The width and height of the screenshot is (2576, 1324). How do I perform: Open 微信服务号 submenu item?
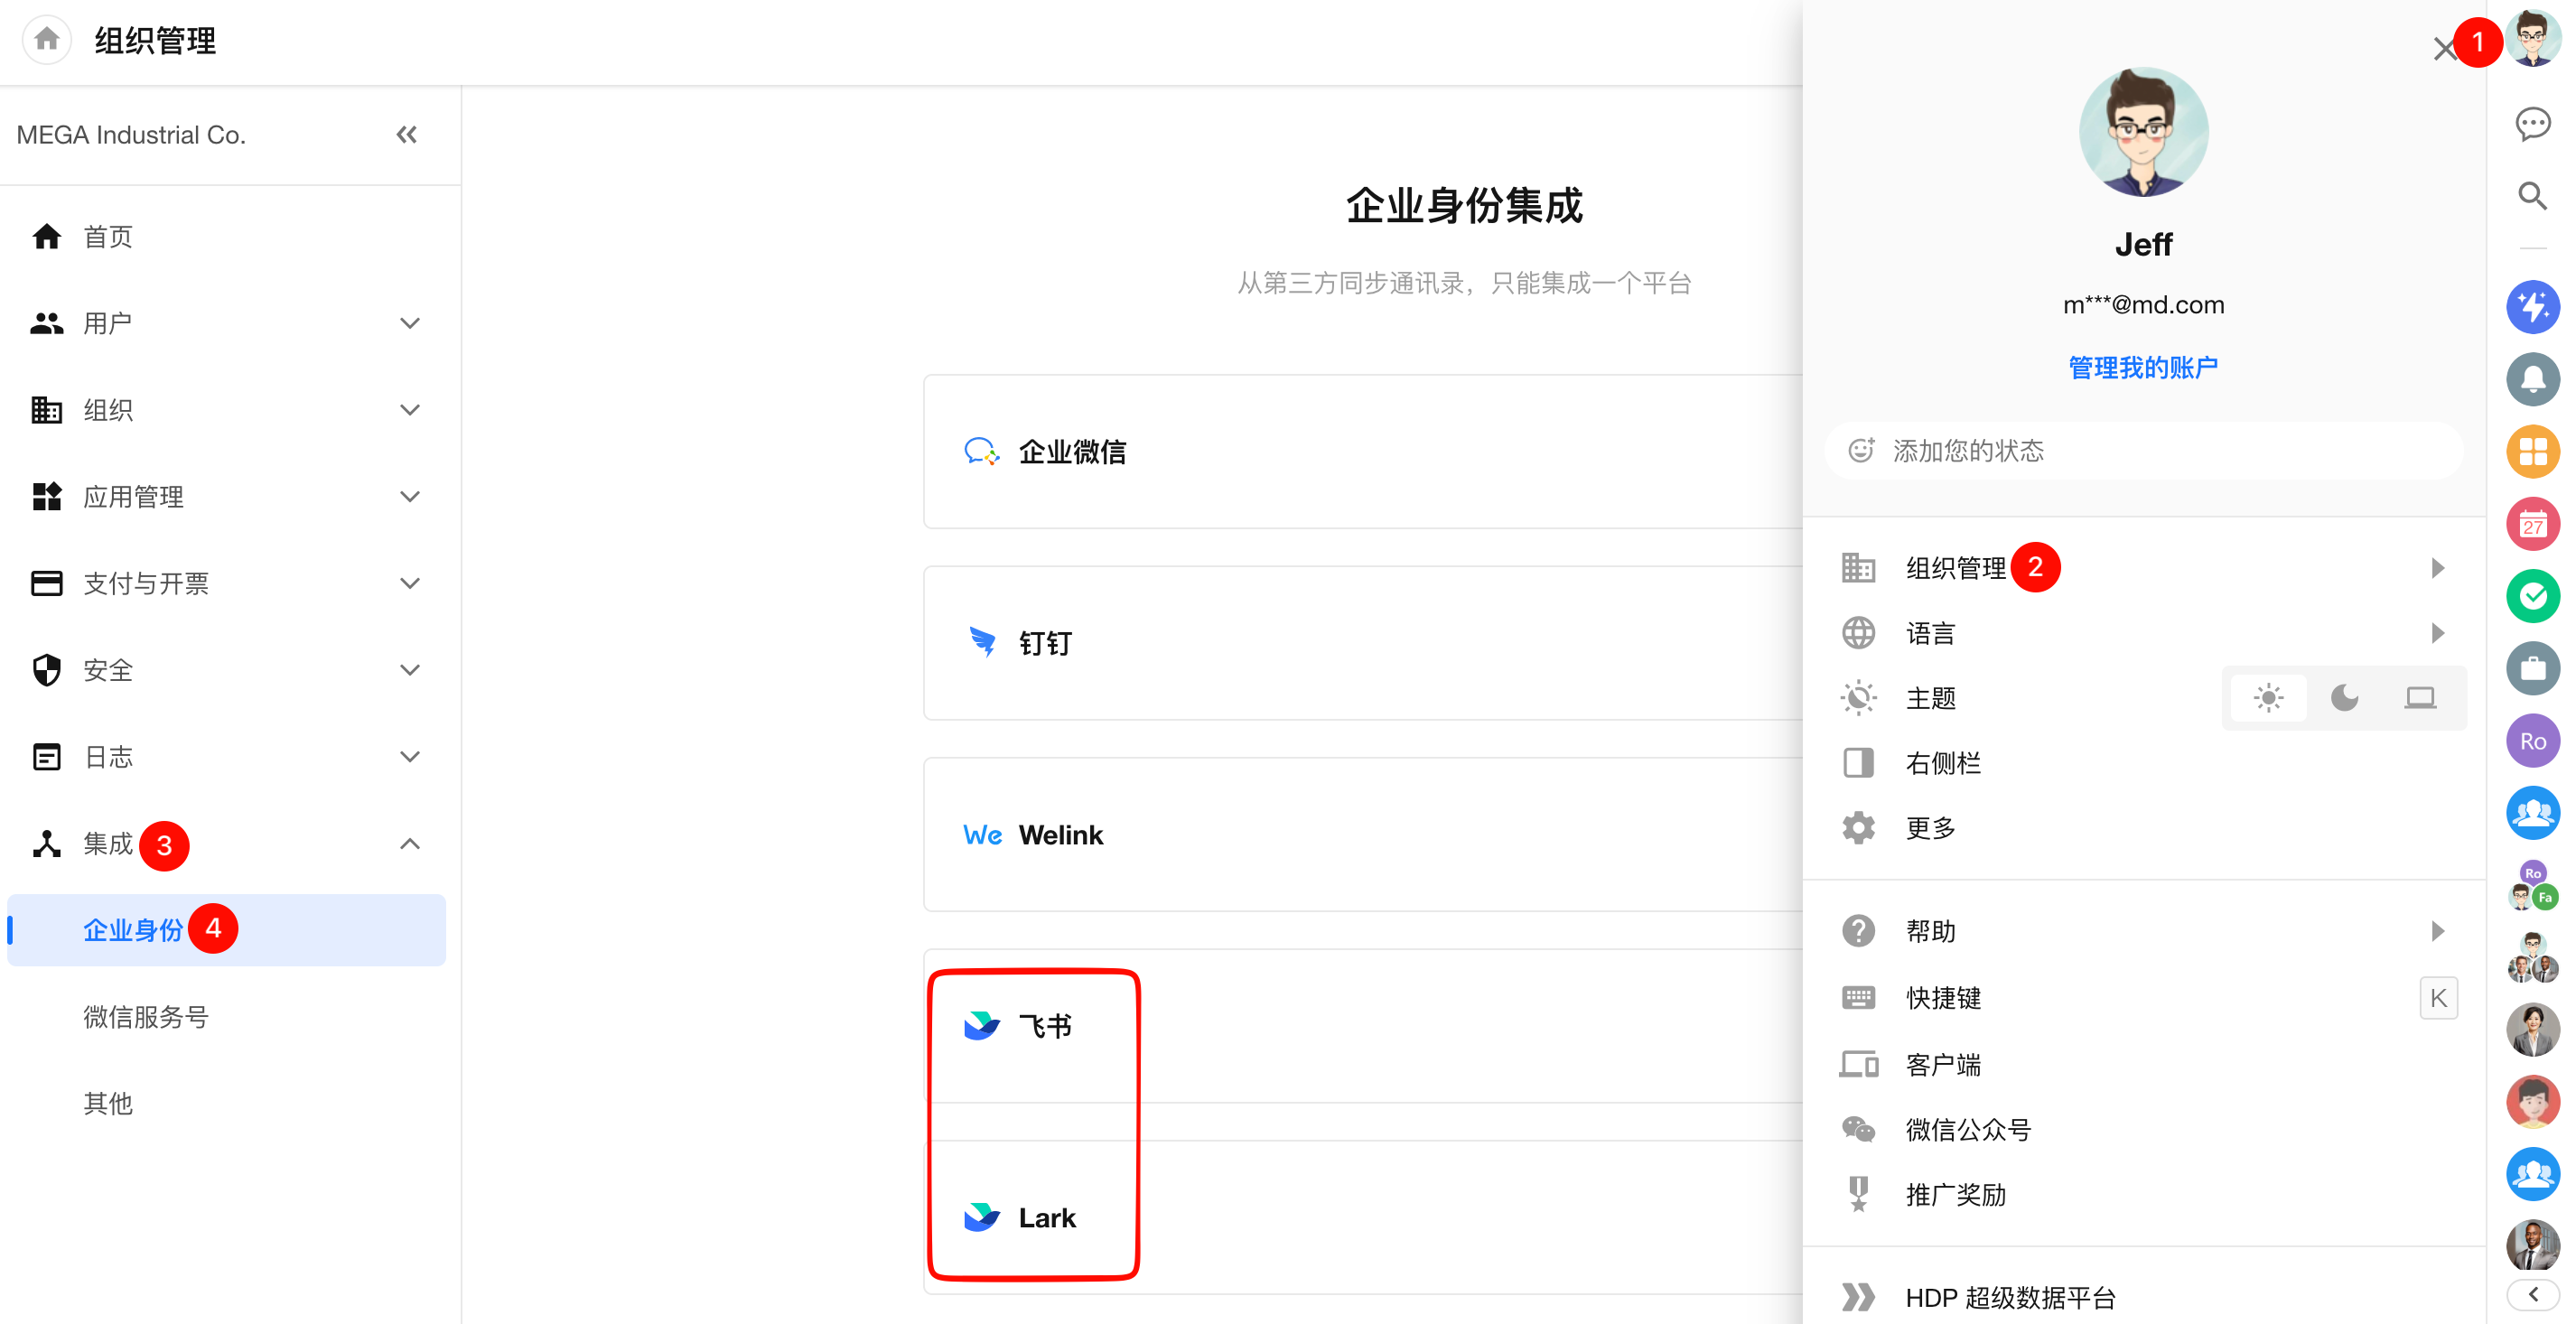coord(146,1017)
